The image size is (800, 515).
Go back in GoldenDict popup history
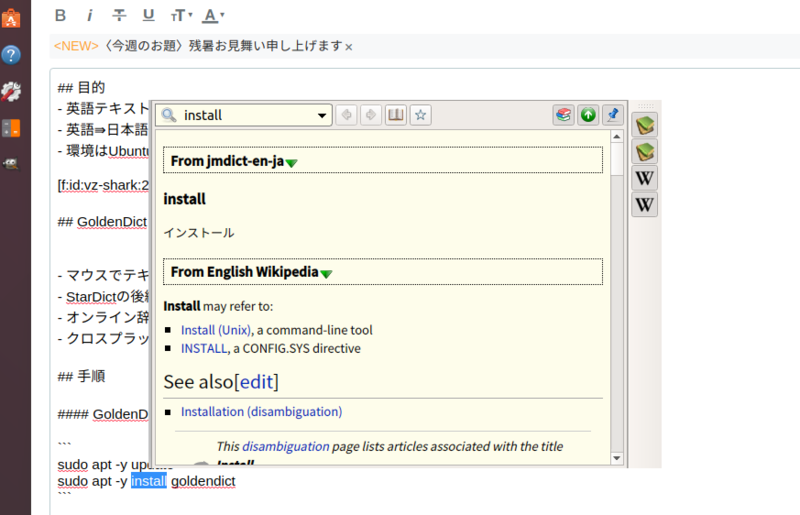(347, 115)
